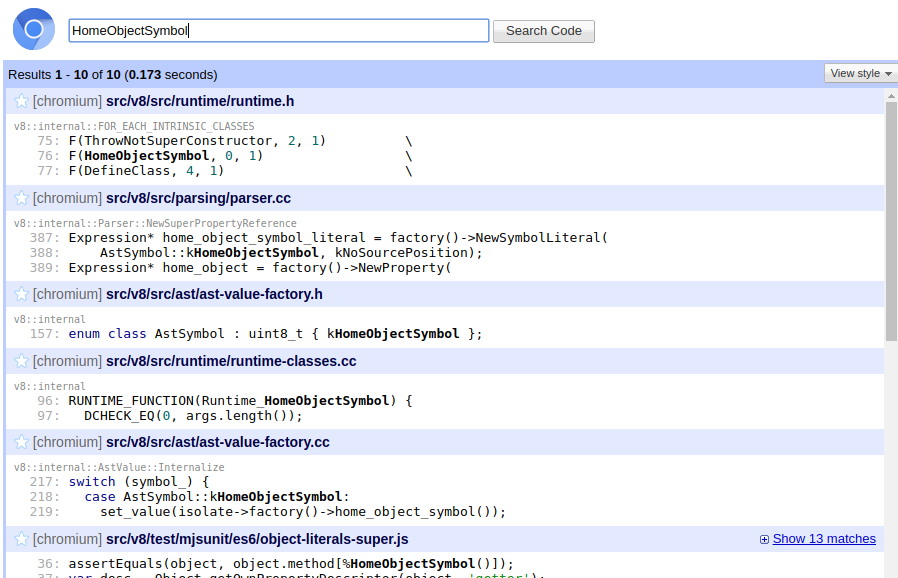Viewport: 898px width, 578px height.
Task: Star the ast-value-factory.h result
Action: [21, 294]
